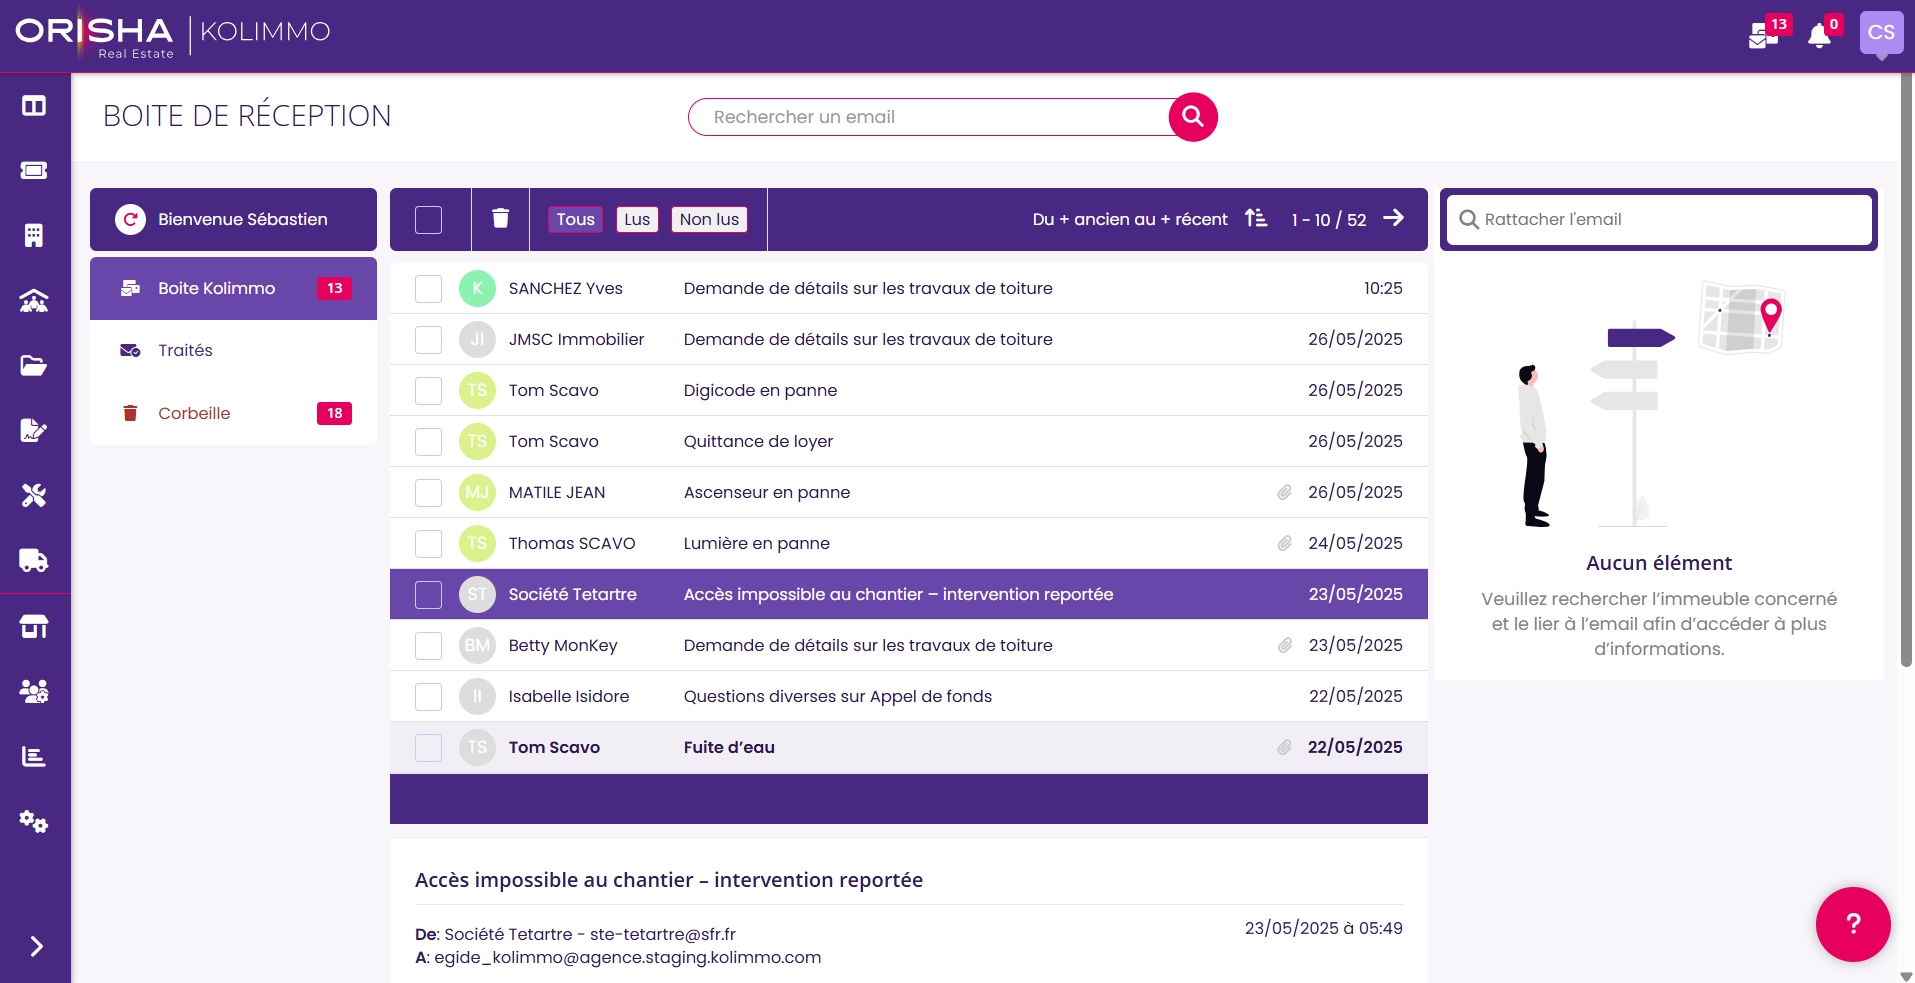Open the tools maintenance icon in sidebar
The width and height of the screenshot is (1915, 983).
pos(34,495)
